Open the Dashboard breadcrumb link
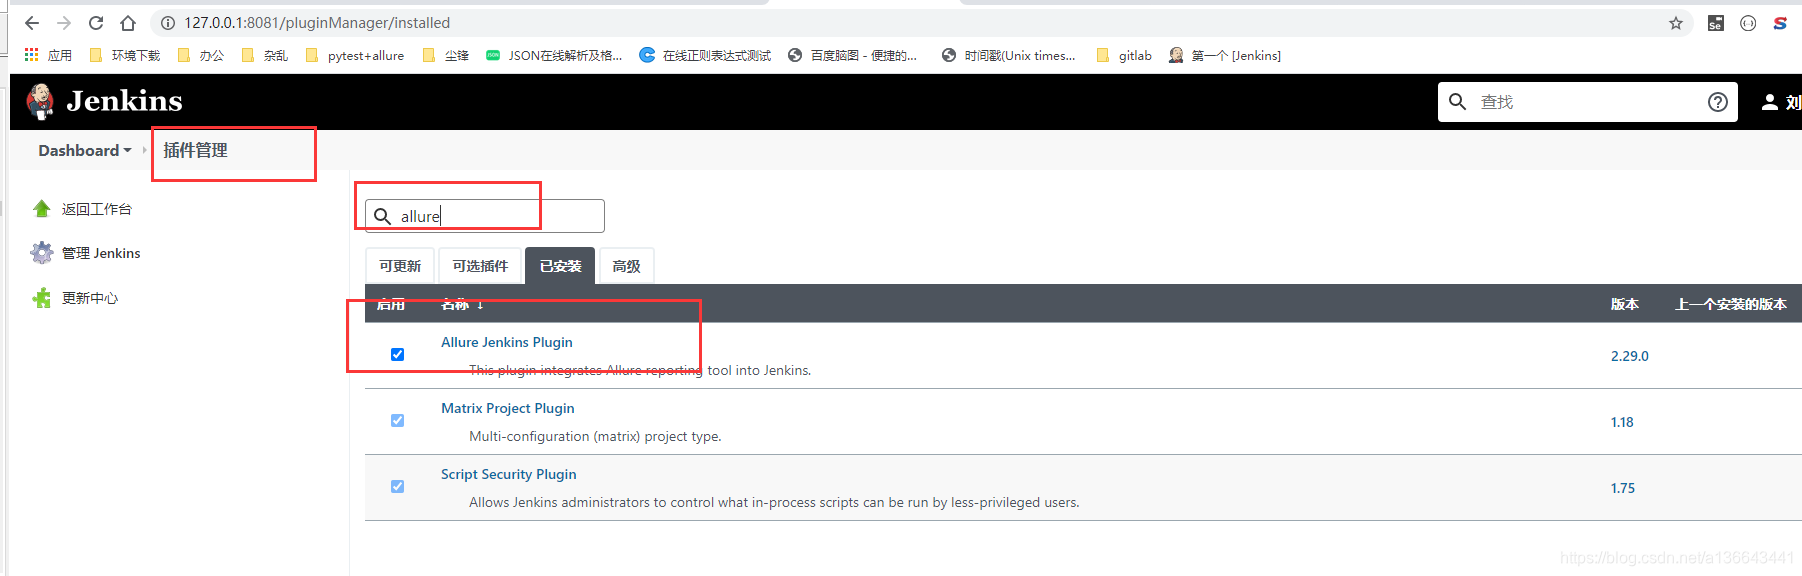The width and height of the screenshot is (1802, 576). pos(78,150)
